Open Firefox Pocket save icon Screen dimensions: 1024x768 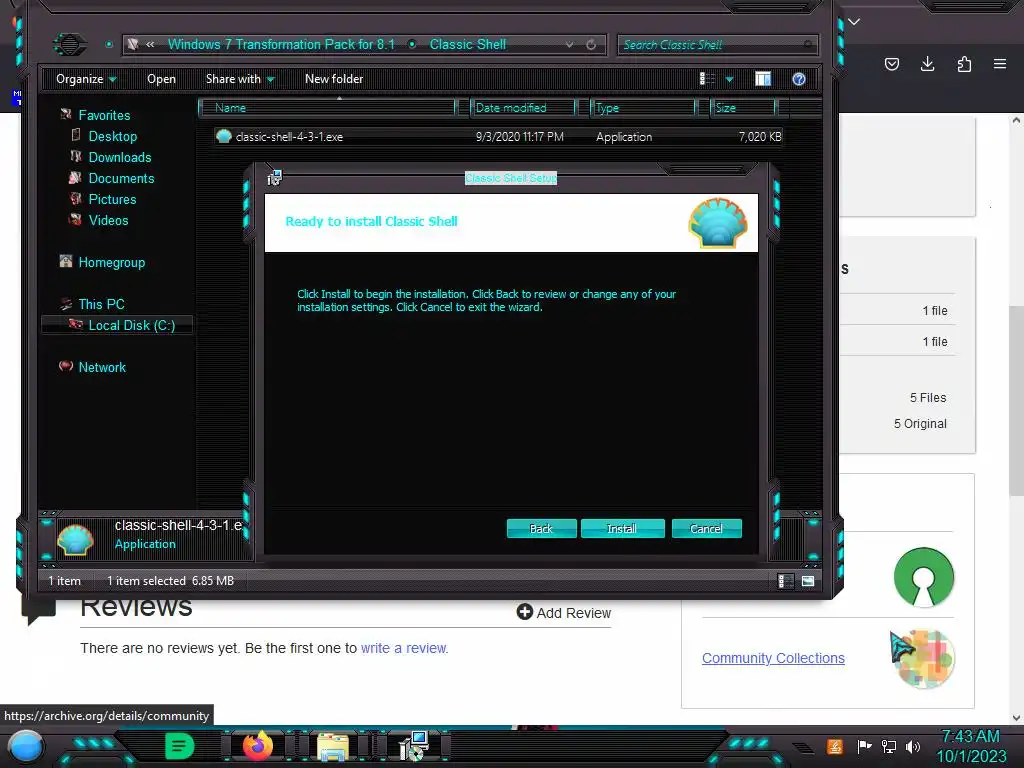coord(891,64)
